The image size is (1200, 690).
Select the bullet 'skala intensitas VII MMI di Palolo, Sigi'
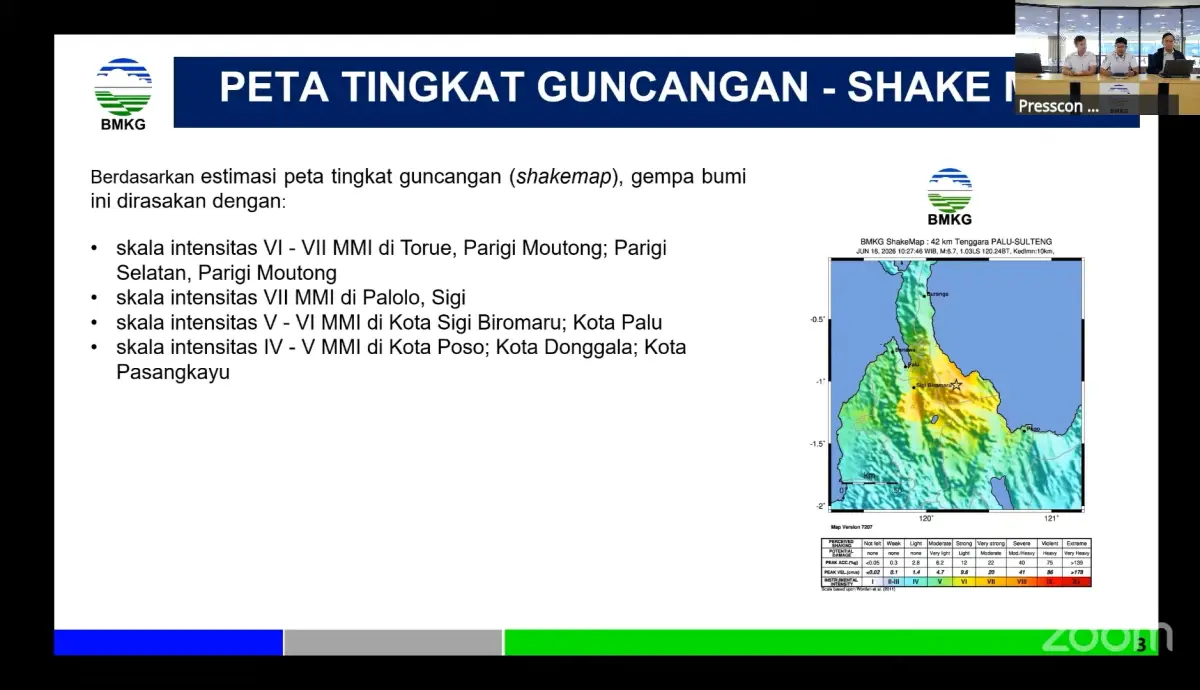291,297
